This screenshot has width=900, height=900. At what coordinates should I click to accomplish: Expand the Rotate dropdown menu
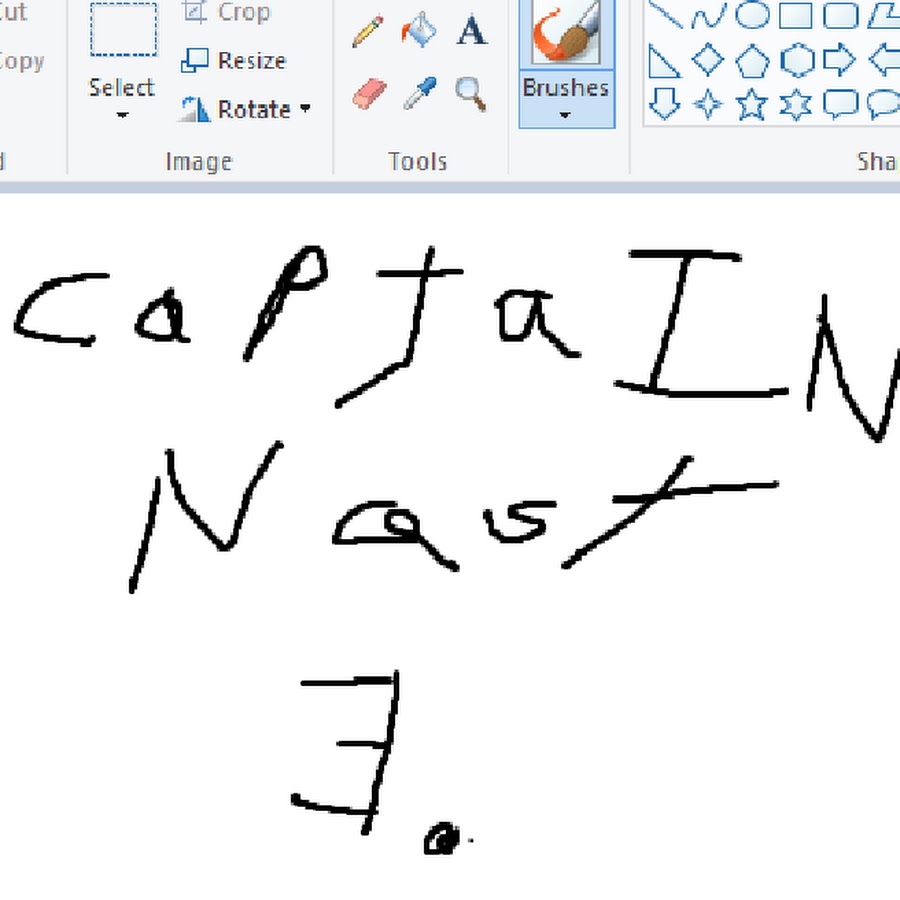[305, 109]
